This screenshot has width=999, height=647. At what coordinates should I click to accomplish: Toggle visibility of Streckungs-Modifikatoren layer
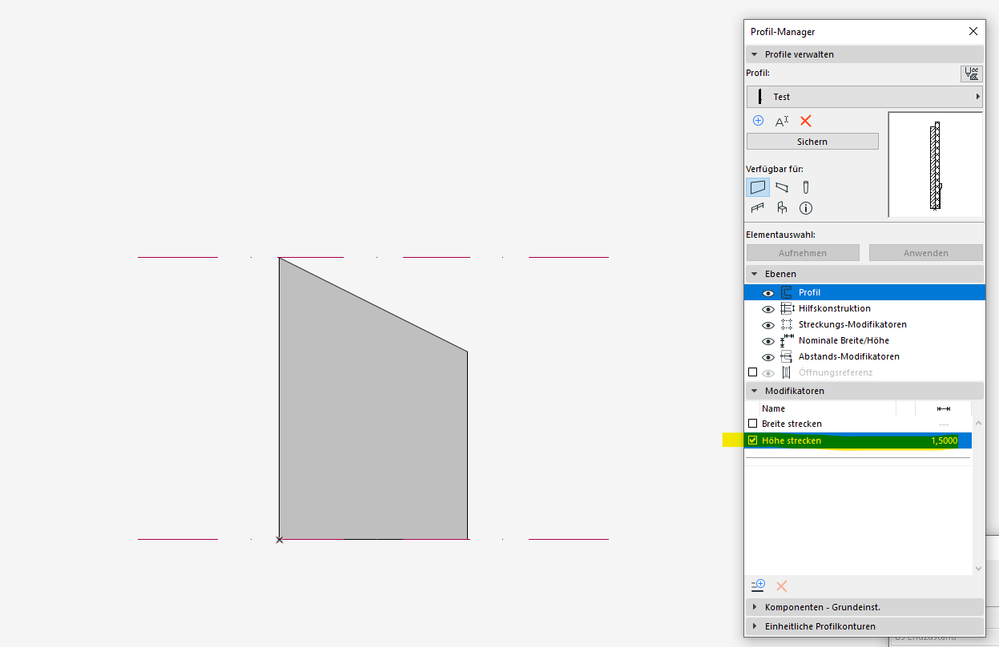(x=768, y=325)
